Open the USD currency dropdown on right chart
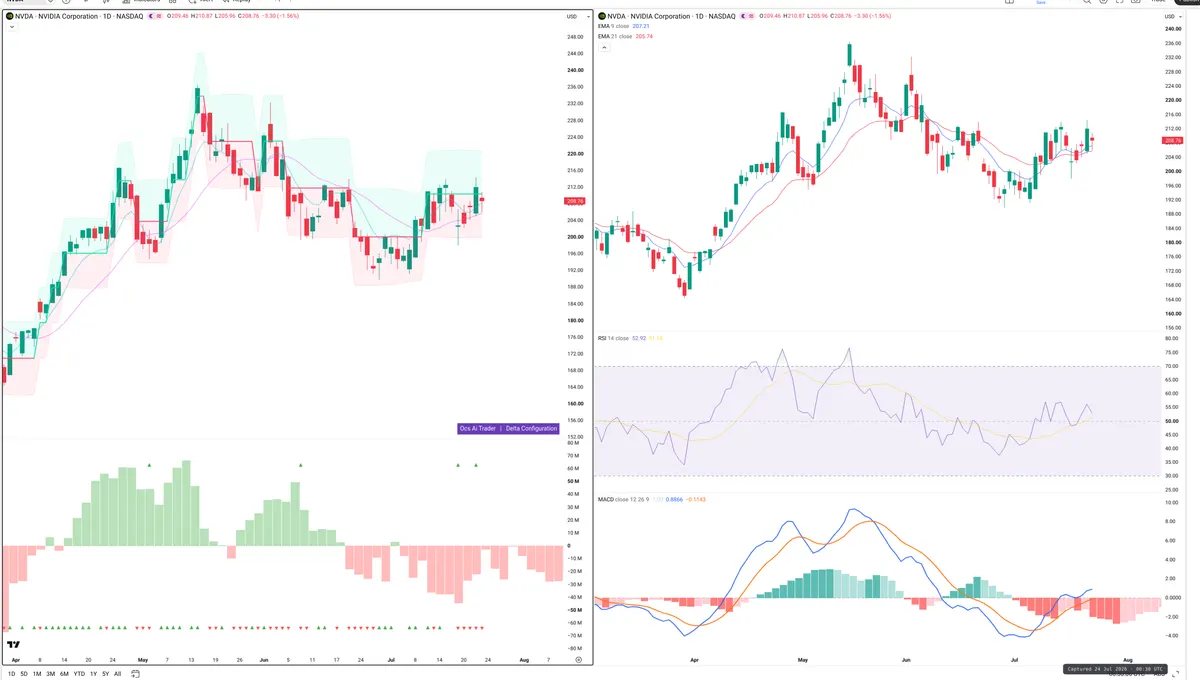This screenshot has height=680, width=1200. tap(1171, 16)
